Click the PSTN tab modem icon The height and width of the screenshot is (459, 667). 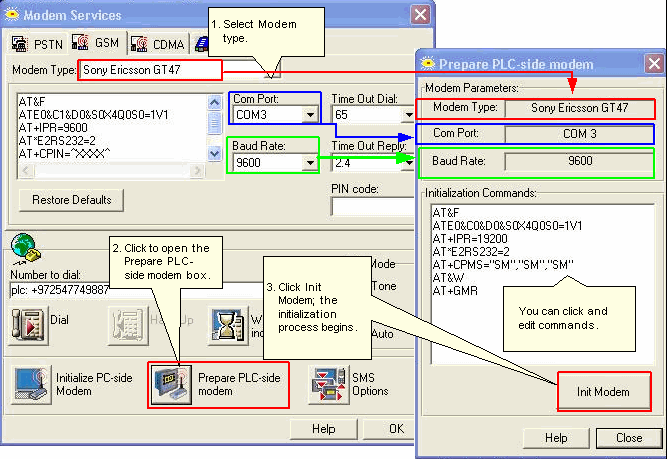(x=20, y=44)
